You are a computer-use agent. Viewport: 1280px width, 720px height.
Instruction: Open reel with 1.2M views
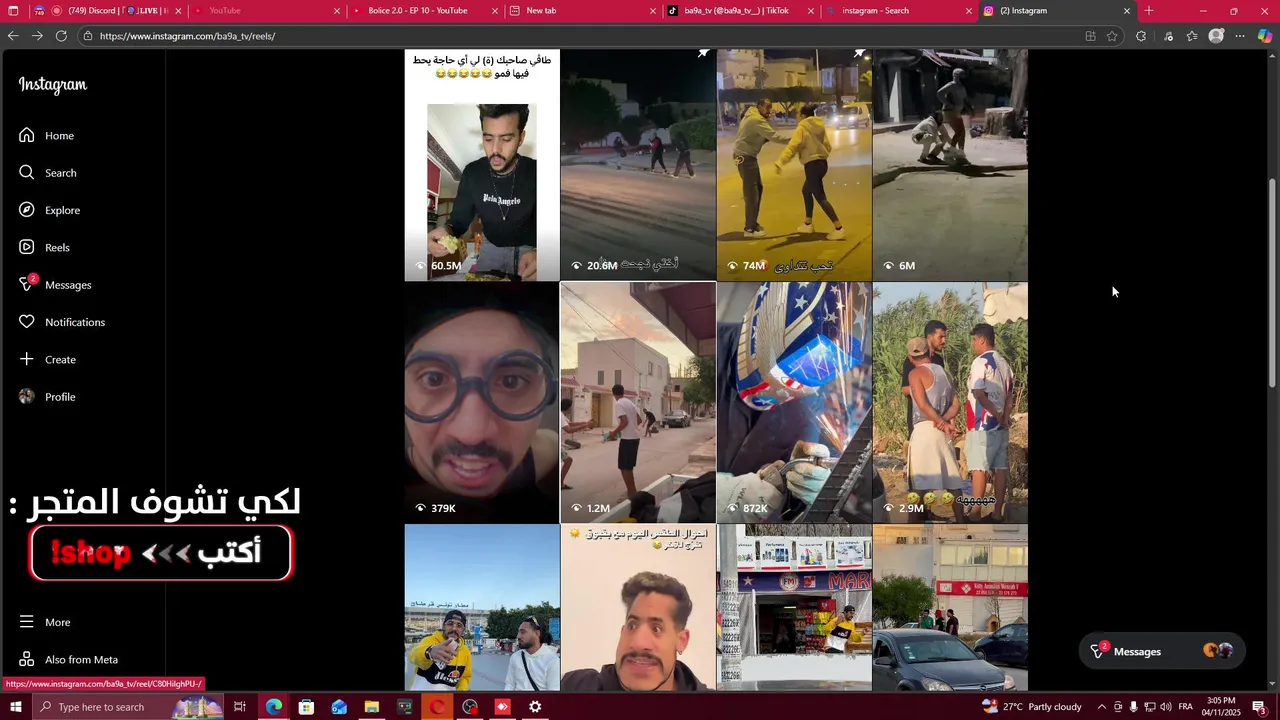click(x=638, y=403)
